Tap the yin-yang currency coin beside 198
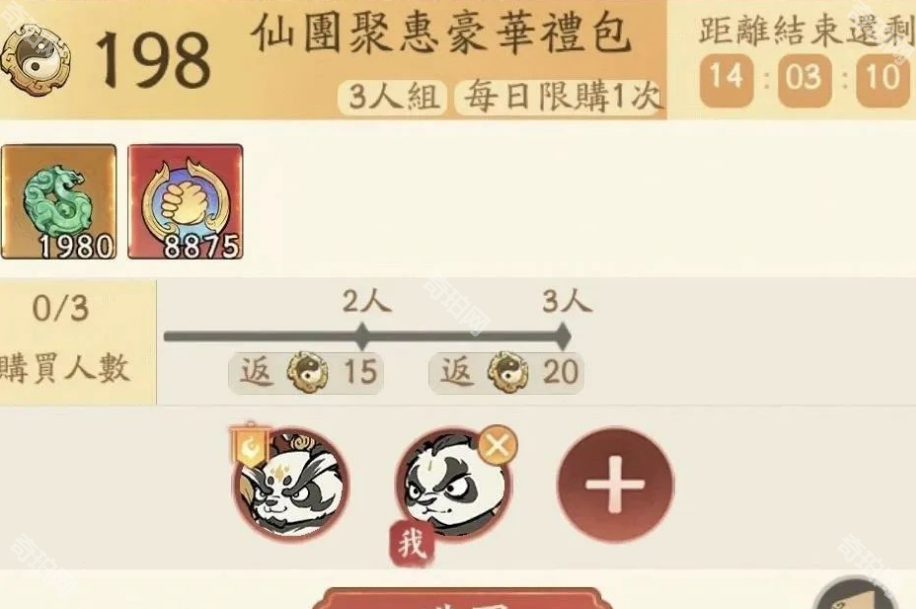The width and height of the screenshot is (916, 609). click(34, 61)
